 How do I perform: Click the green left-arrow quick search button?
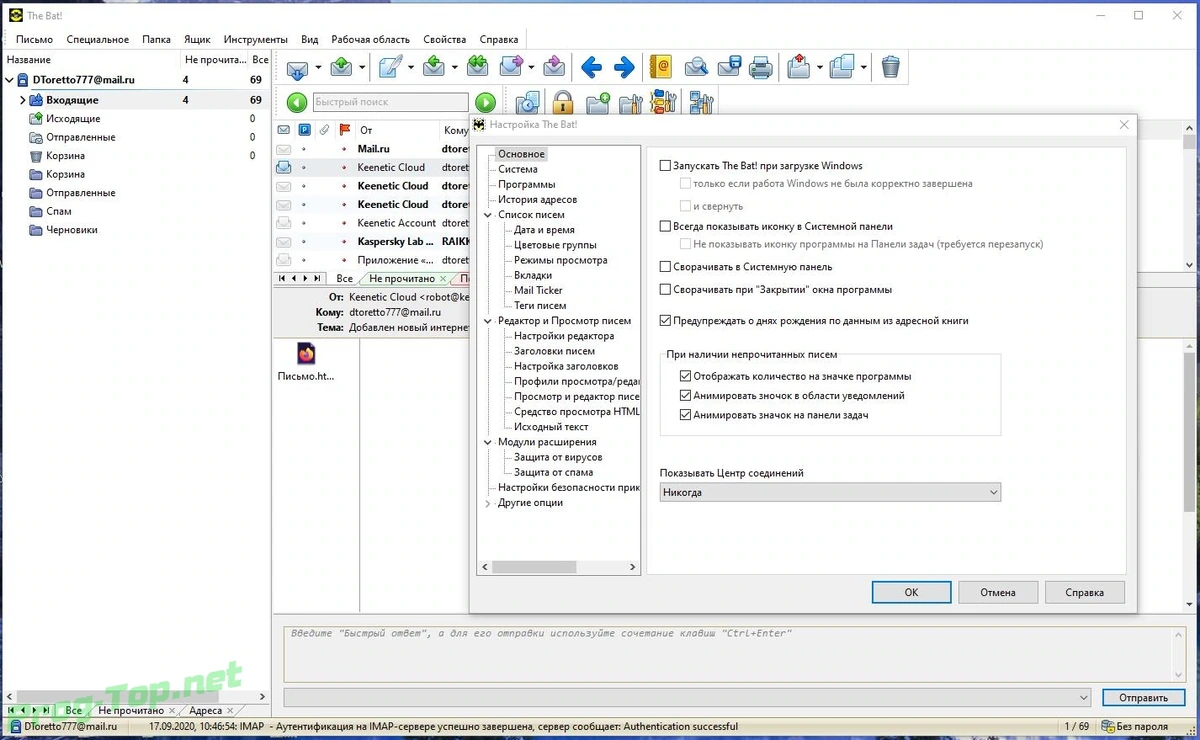click(x=297, y=102)
